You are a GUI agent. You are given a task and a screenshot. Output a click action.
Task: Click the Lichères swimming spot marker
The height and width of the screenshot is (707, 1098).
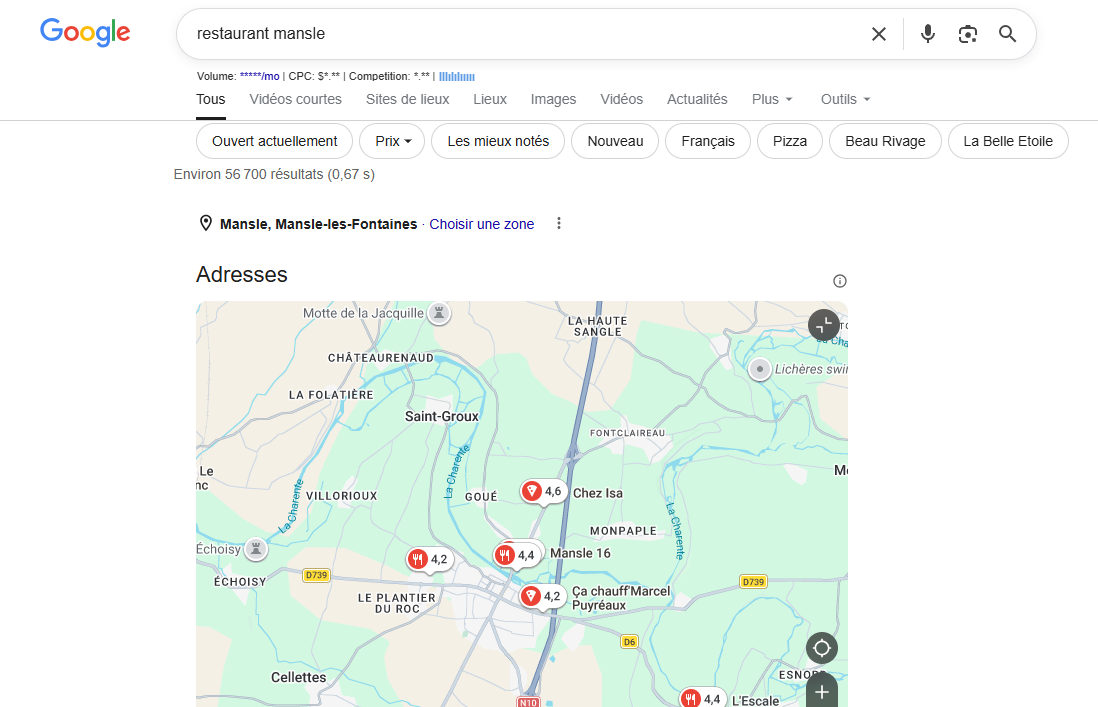tap(760, 369)
